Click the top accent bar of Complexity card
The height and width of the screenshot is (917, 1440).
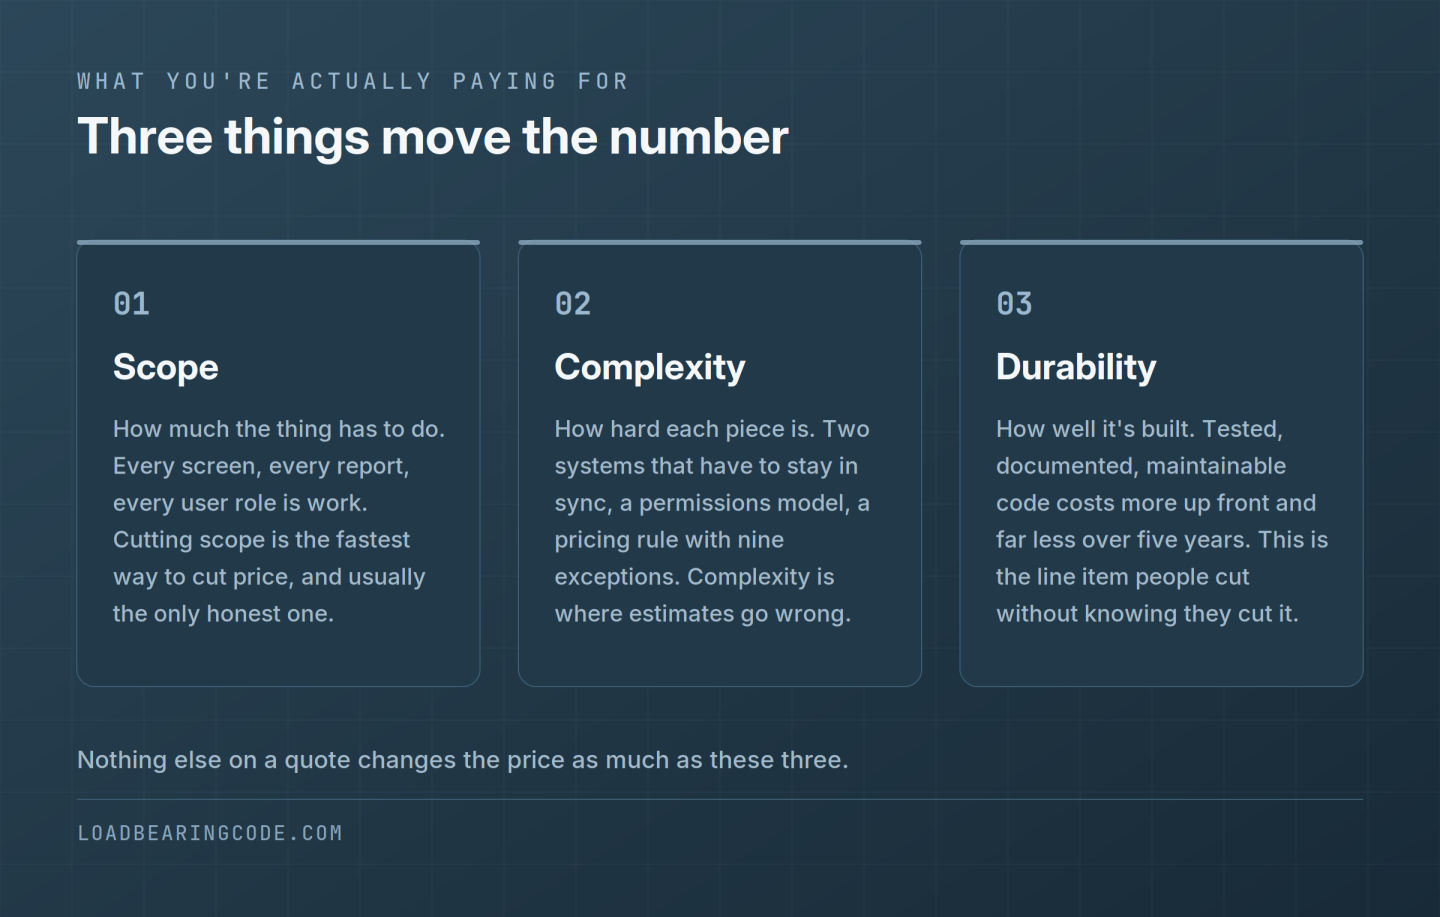720,242
